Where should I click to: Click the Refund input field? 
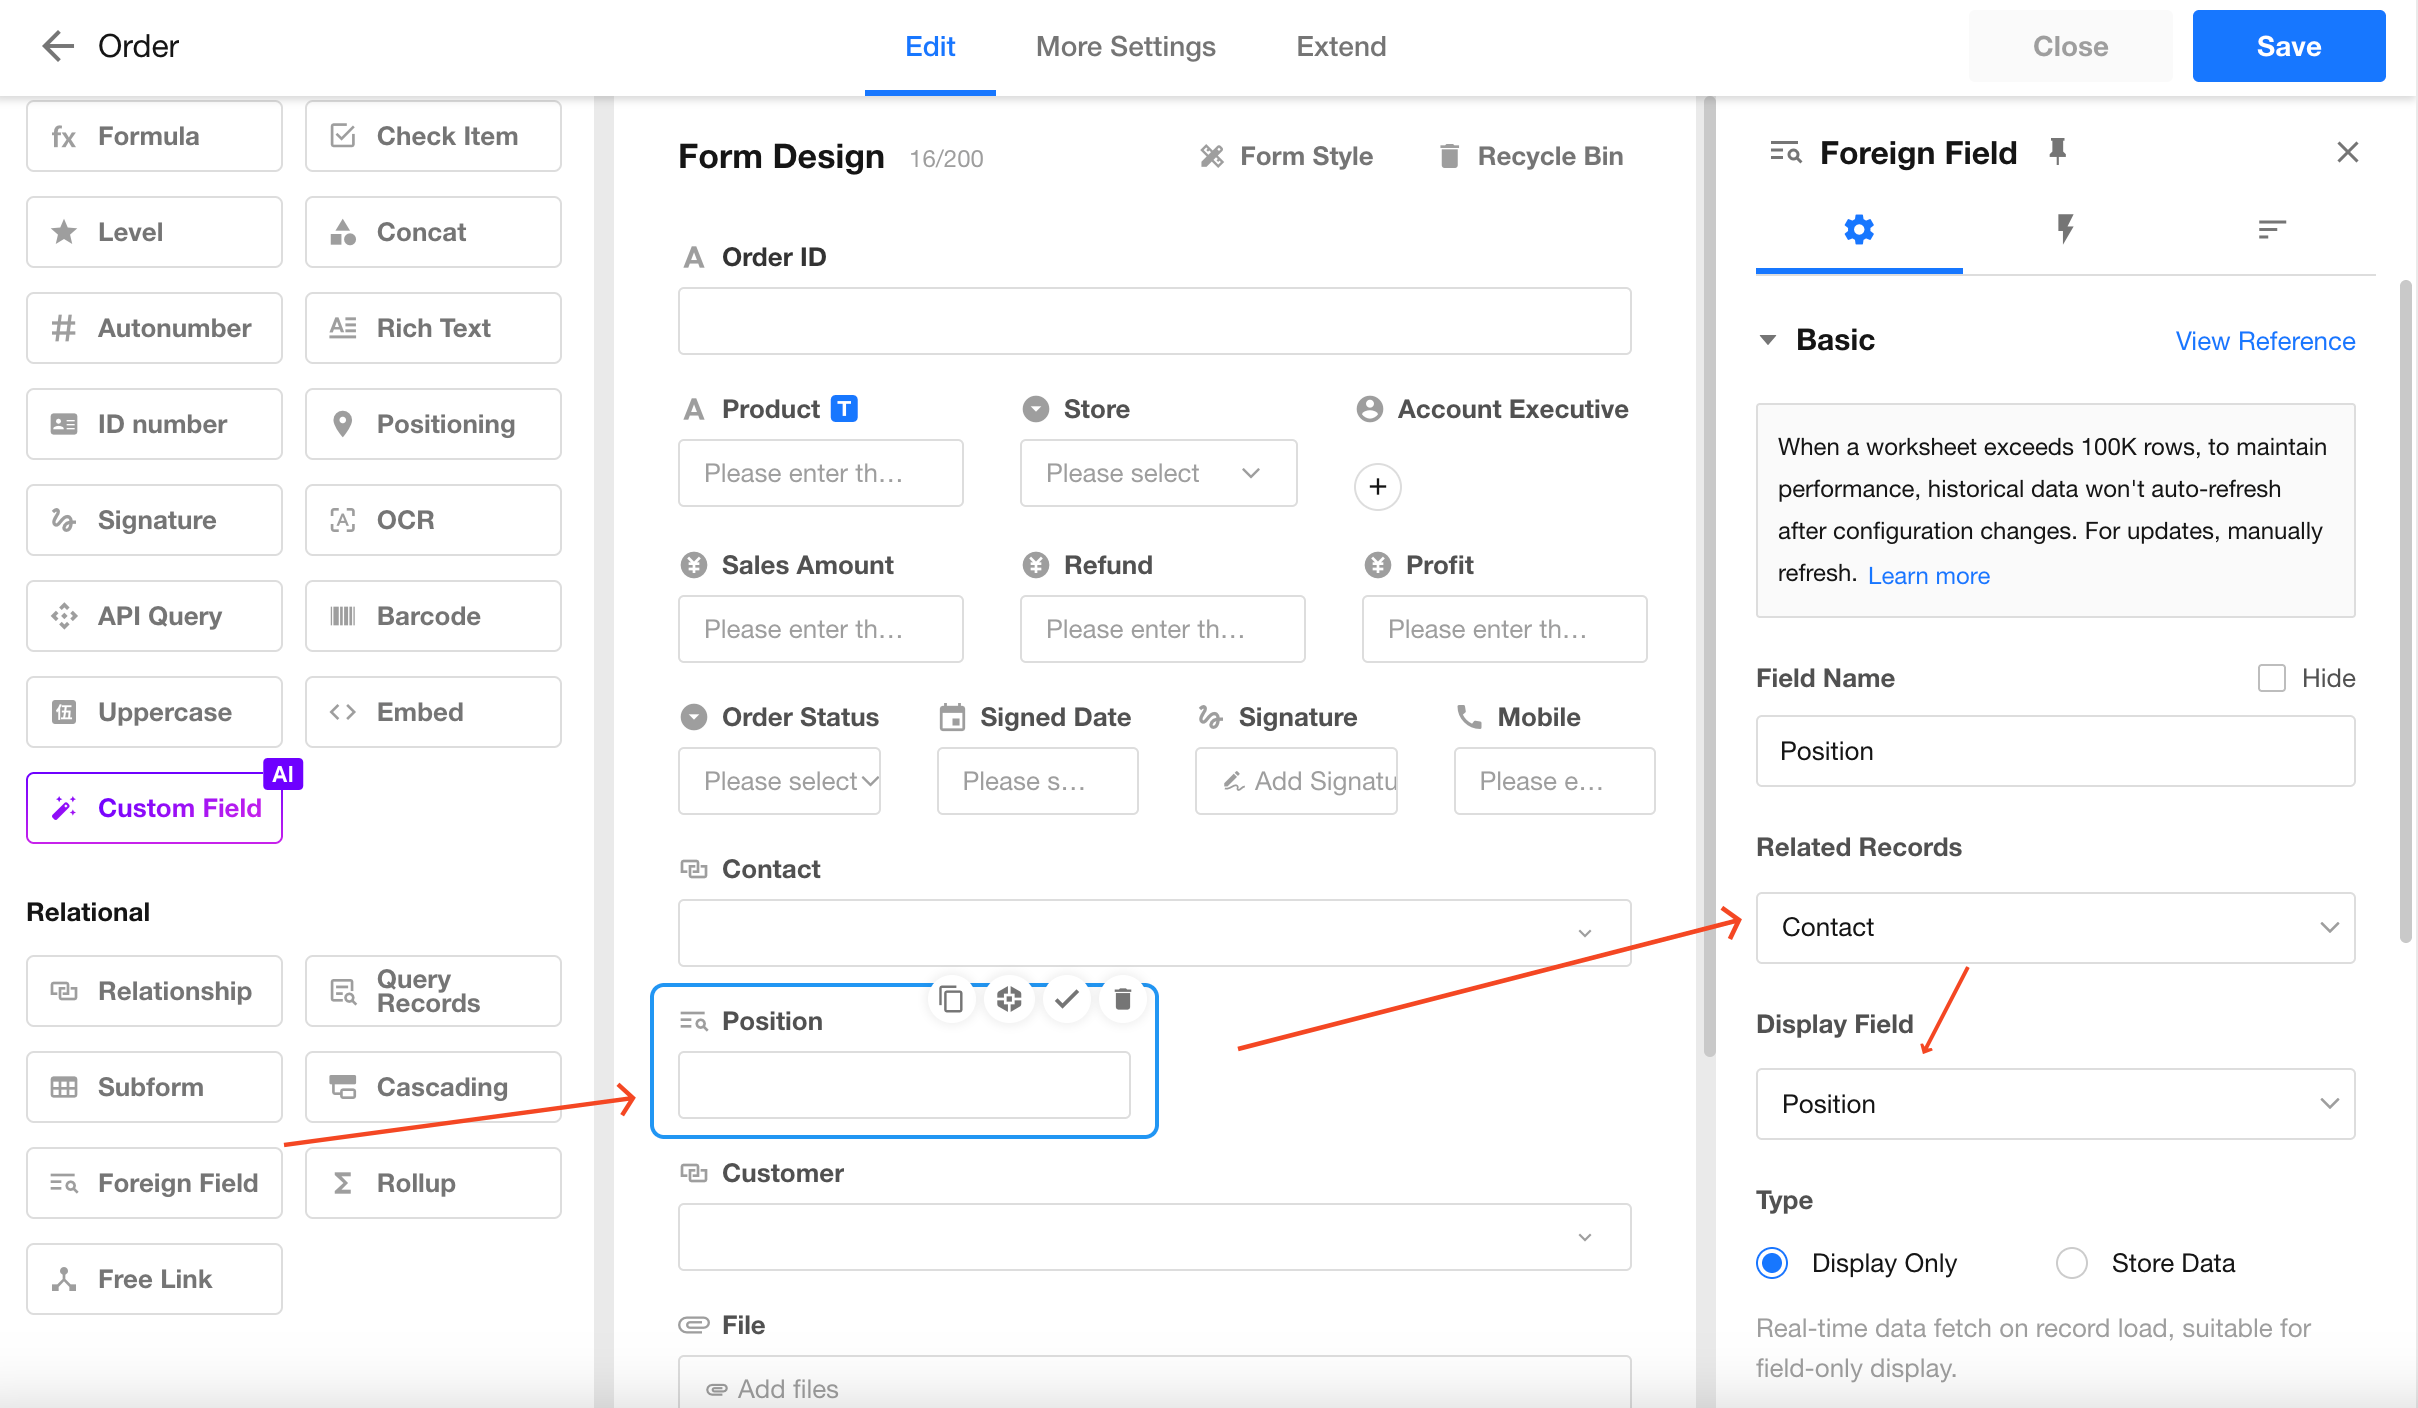(1162, 629)
